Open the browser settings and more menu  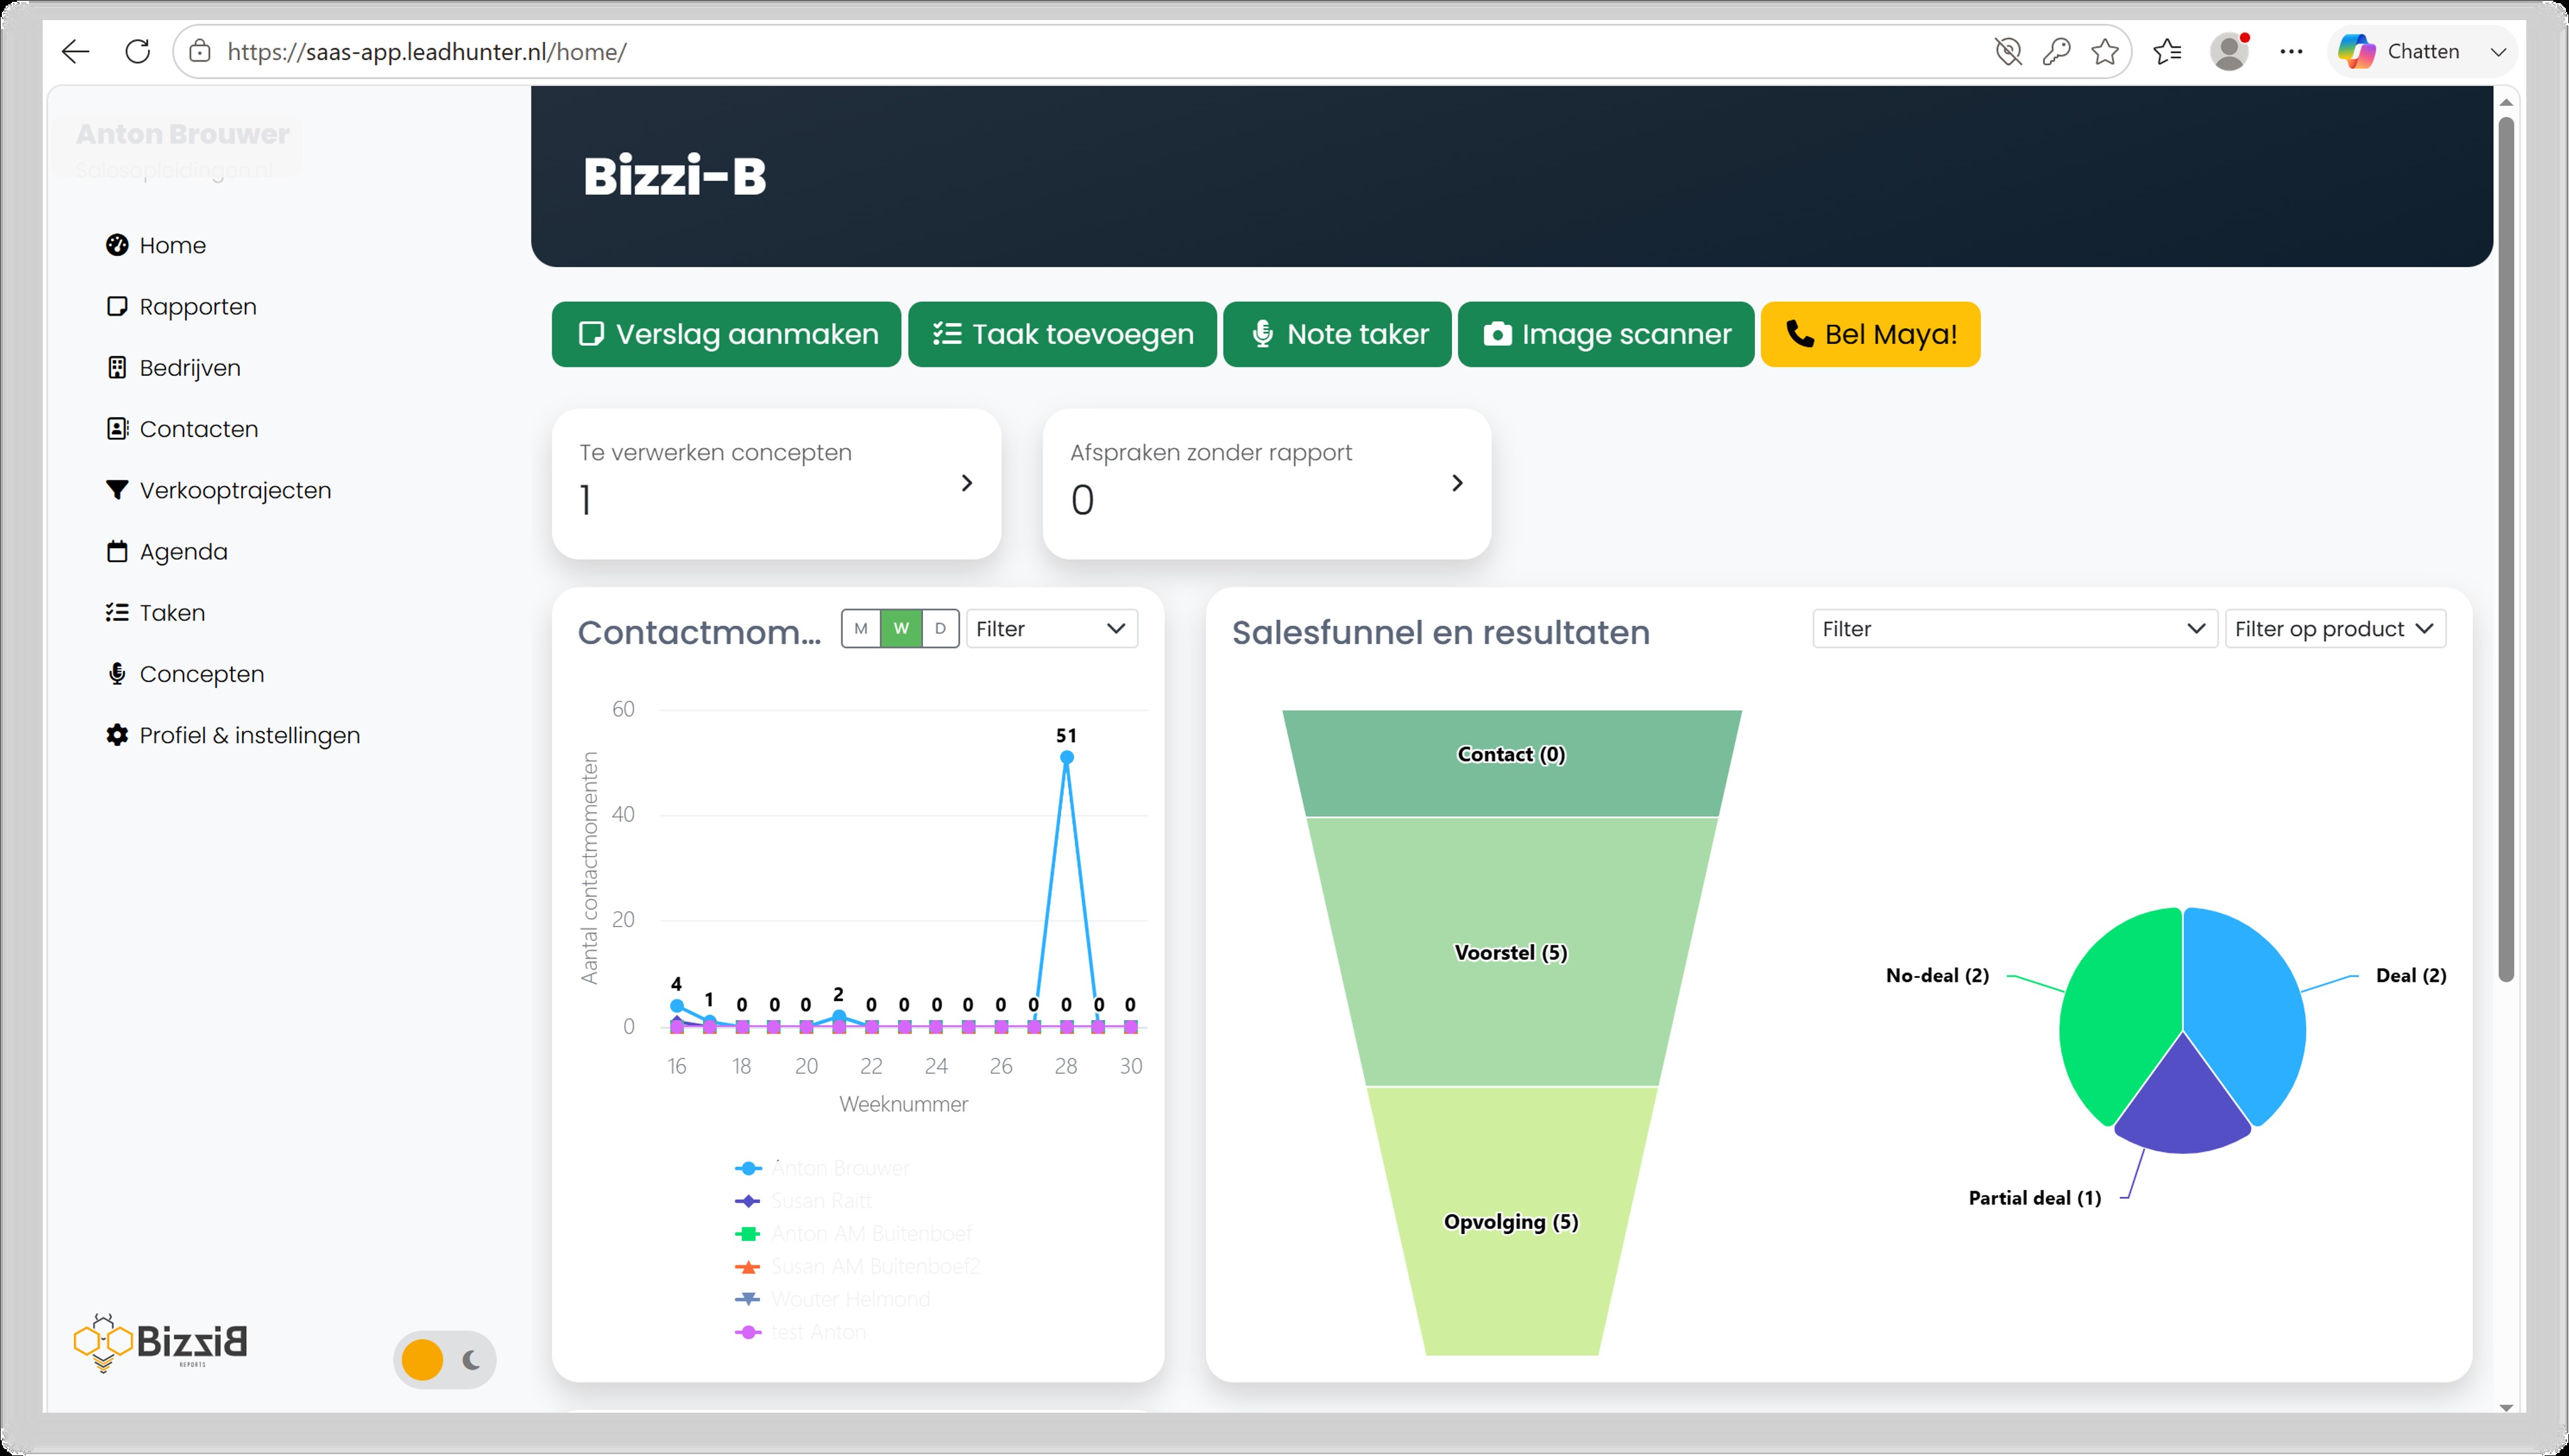2291,52
